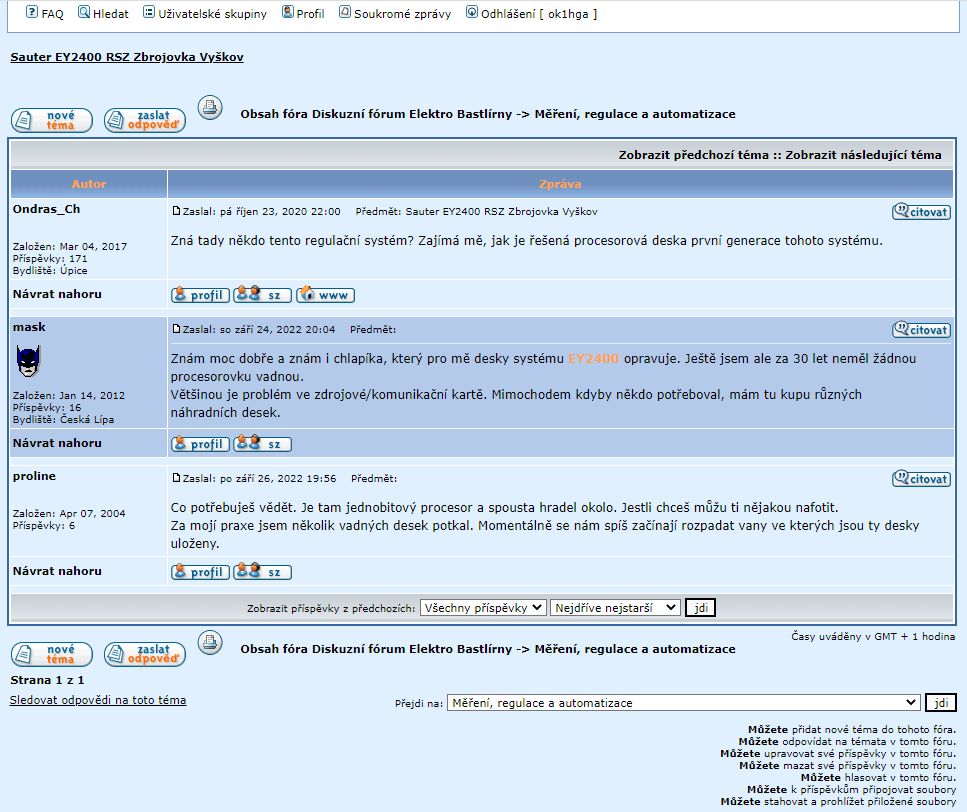Send private message to mask
This screenshot has width=967, height=812.
click(262, 444)
